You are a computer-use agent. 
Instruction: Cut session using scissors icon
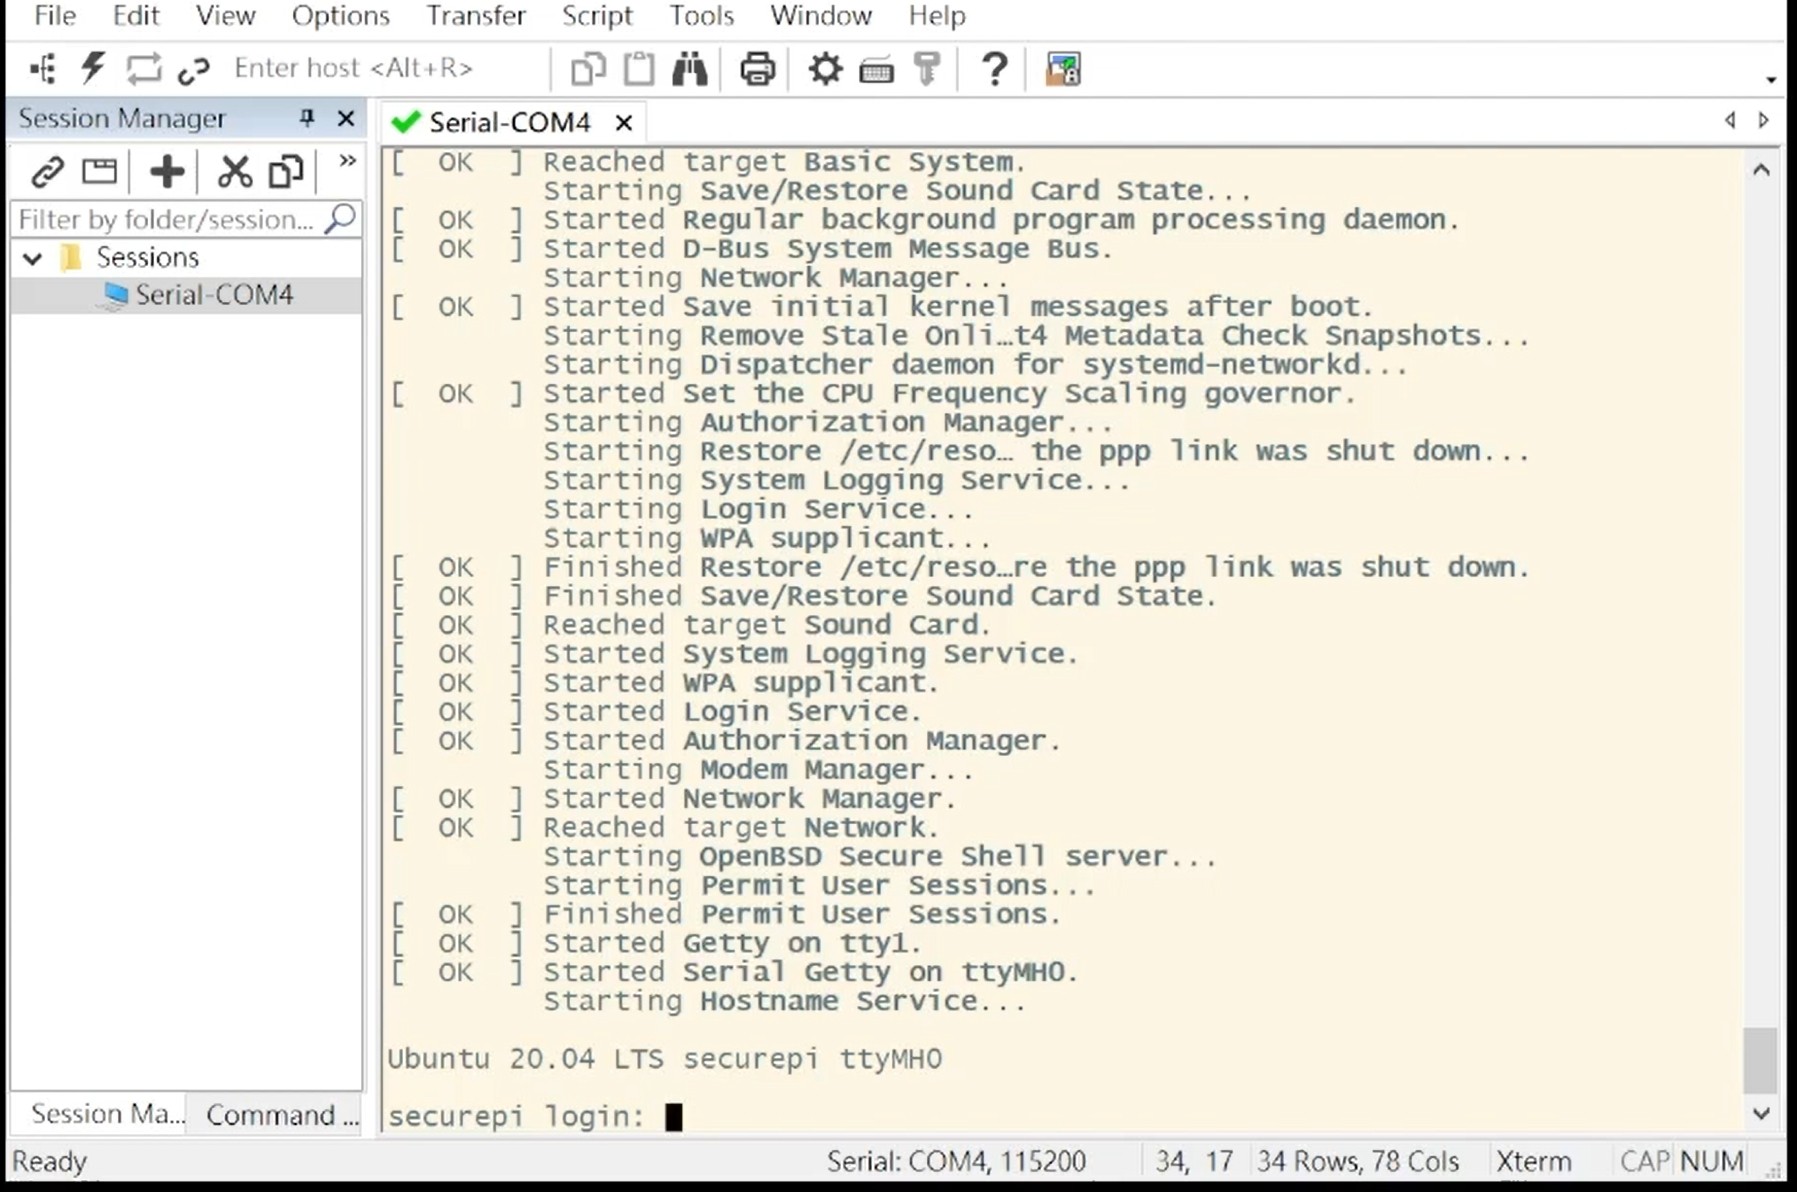pyautogui.click(x=235, y=171)
